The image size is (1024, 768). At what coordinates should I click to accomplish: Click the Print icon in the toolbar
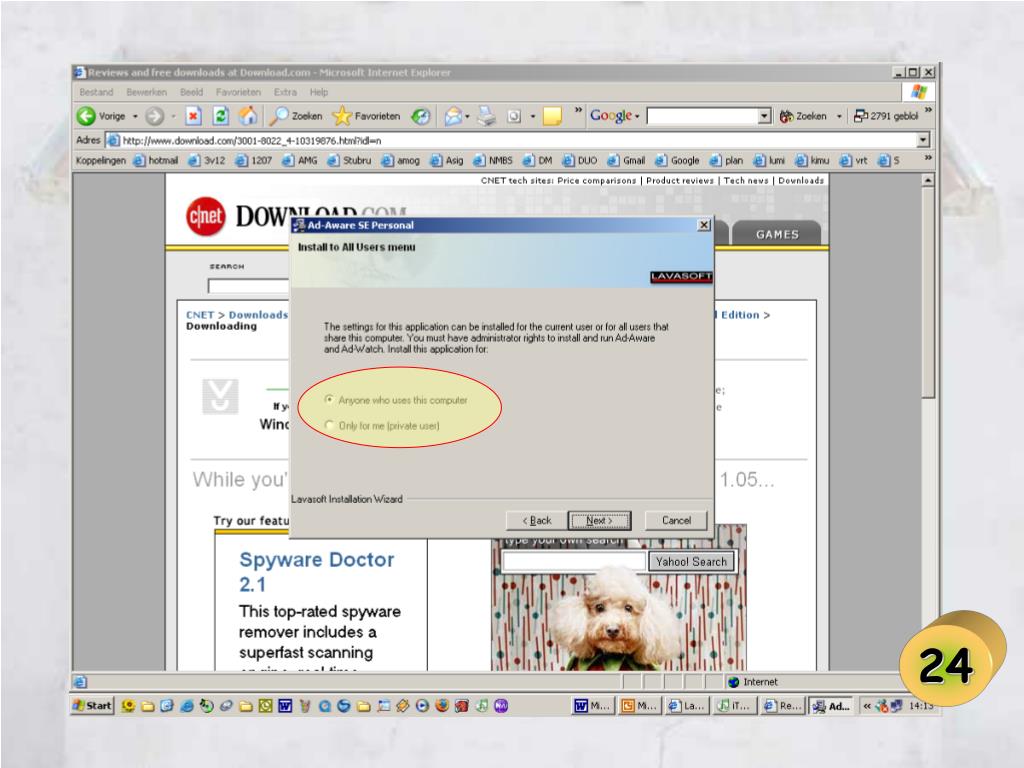click(x=487, y=116)
